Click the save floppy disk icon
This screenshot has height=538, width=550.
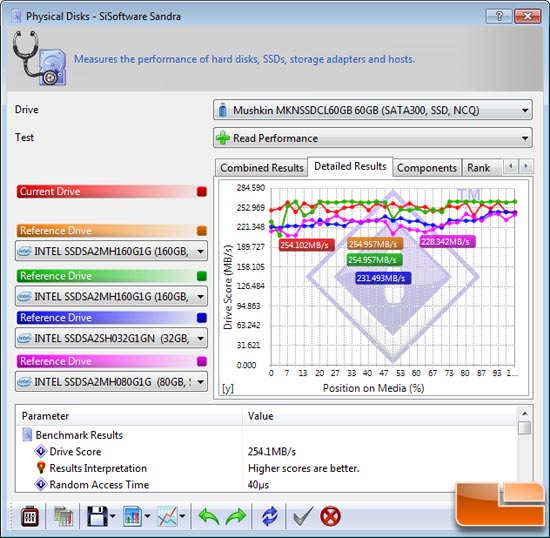(x=97, y=516)
